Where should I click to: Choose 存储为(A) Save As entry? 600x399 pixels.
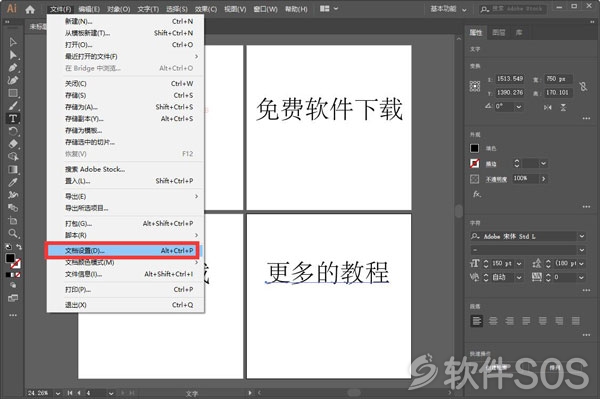tap(126, 107)
